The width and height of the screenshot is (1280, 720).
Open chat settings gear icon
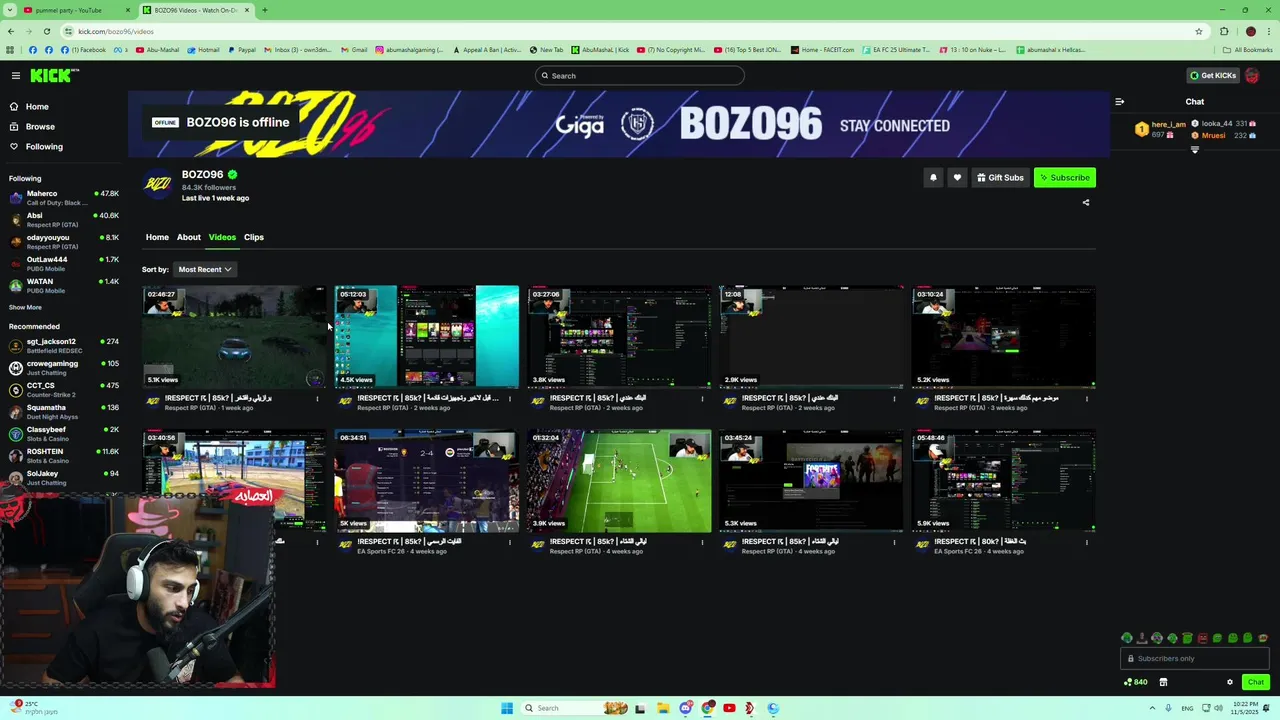(1230, 682)
